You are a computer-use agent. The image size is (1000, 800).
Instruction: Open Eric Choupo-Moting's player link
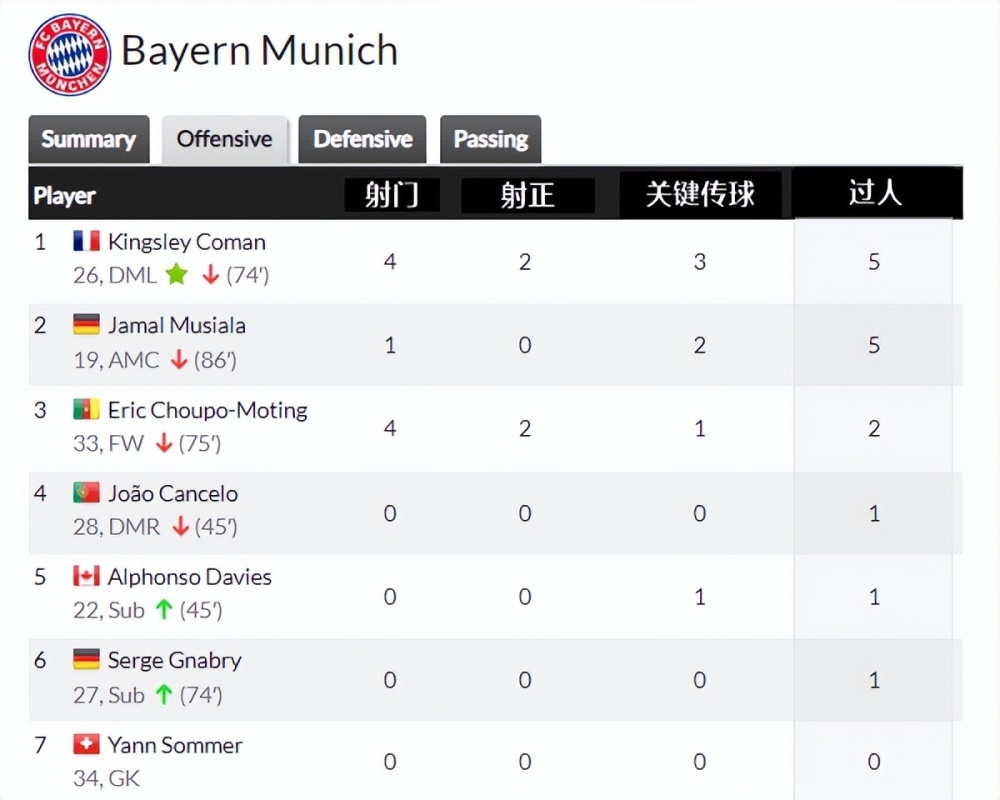pyautogui.click(x=208, y=410)
